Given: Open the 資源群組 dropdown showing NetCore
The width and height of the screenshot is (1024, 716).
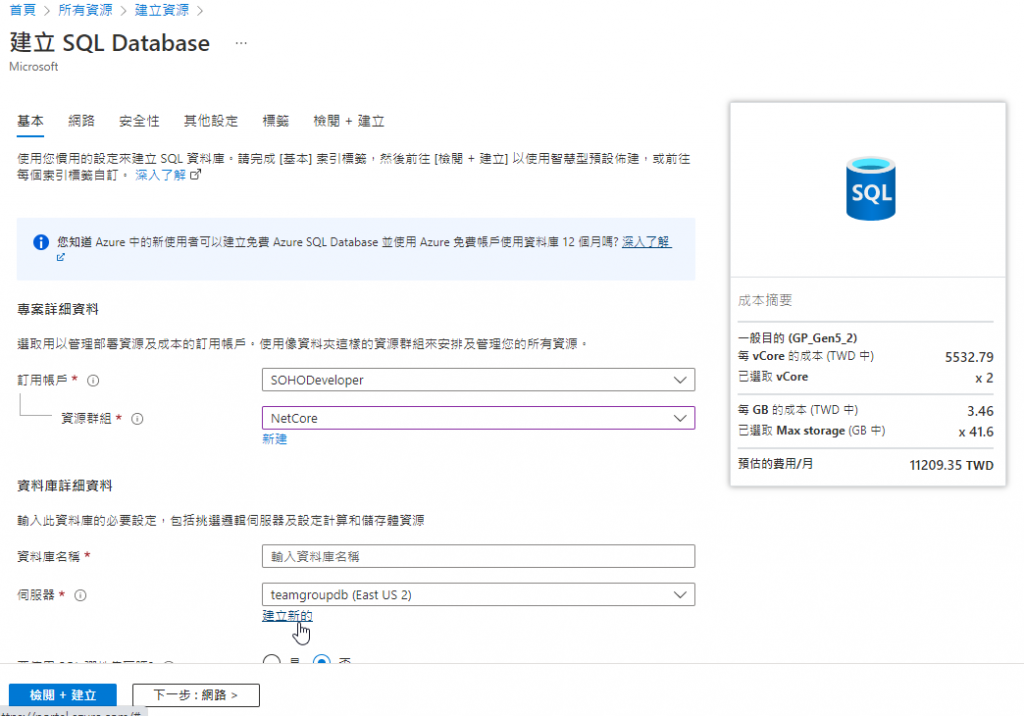Looking at the screenshot, I should 478,418.
